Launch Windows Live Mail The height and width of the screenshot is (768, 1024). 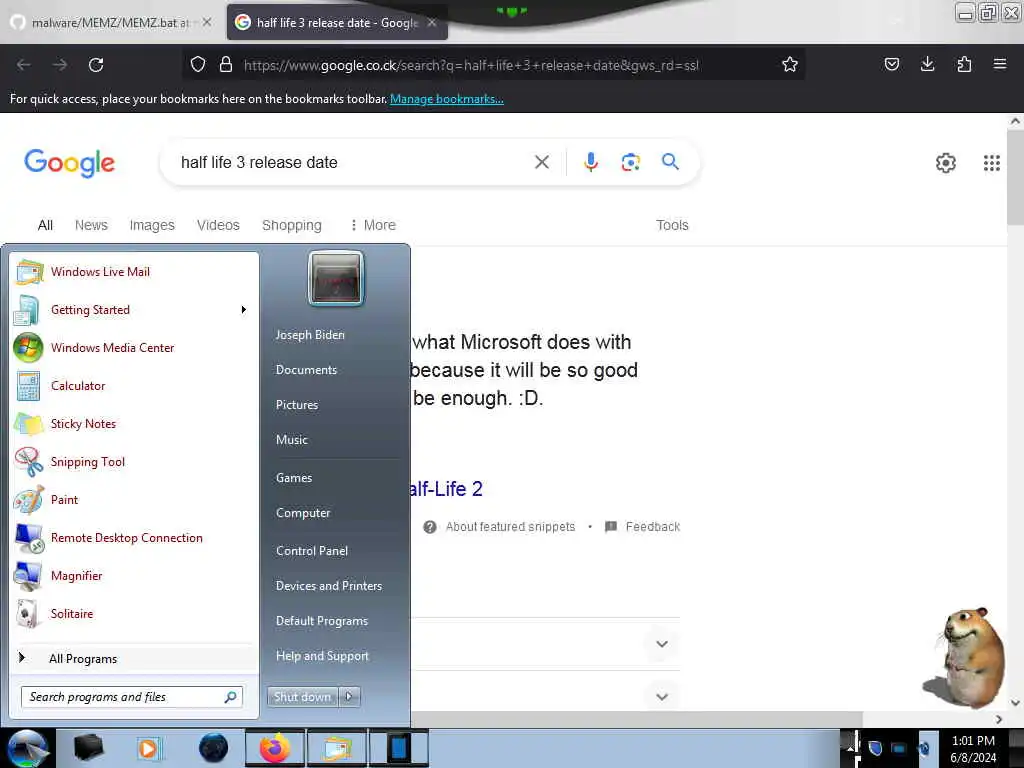pos(134,272)
